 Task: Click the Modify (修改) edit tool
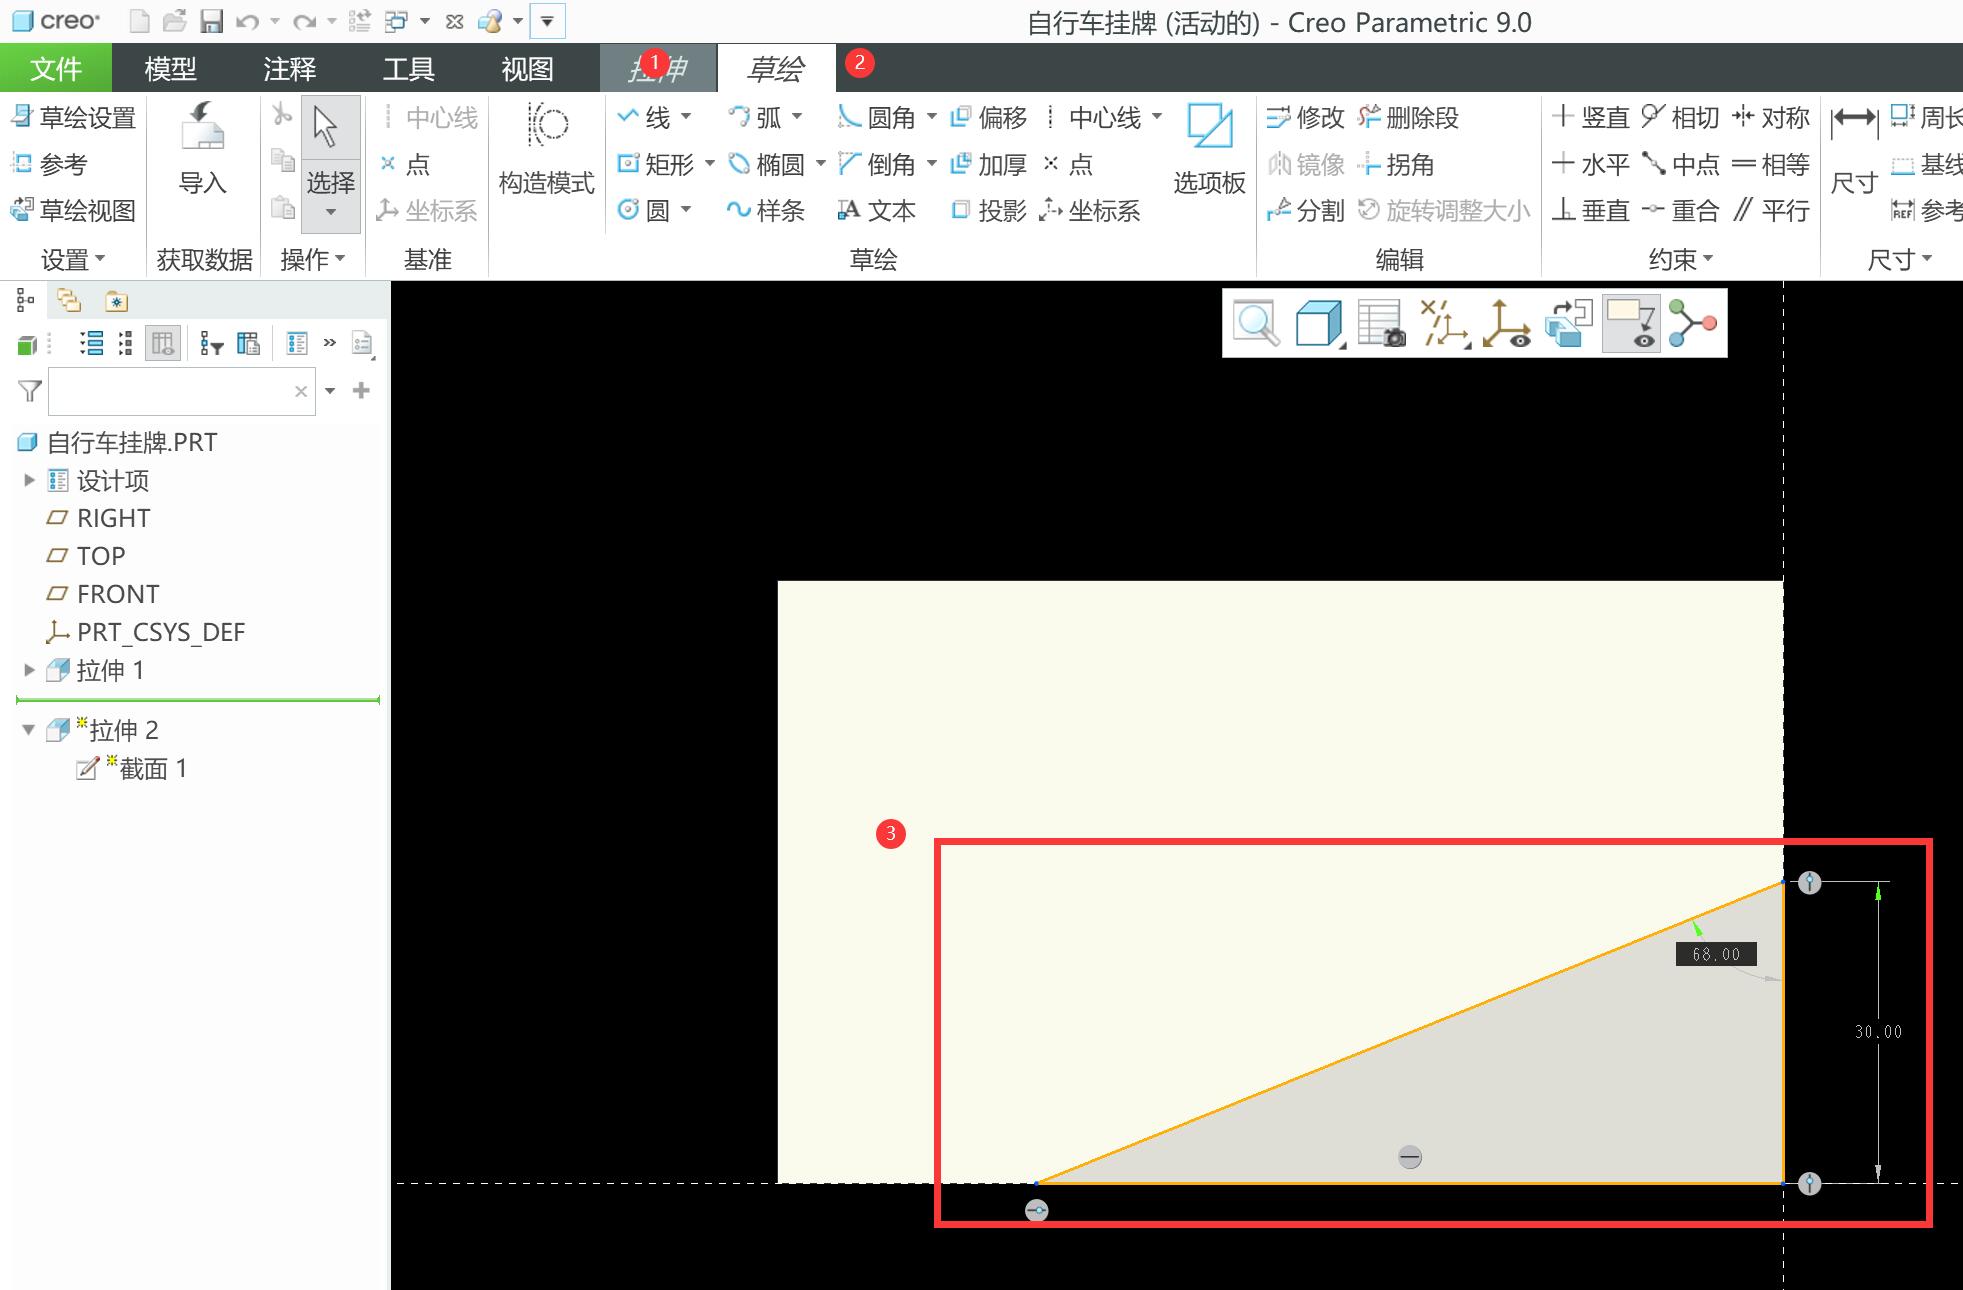[x=1304, y=118]
